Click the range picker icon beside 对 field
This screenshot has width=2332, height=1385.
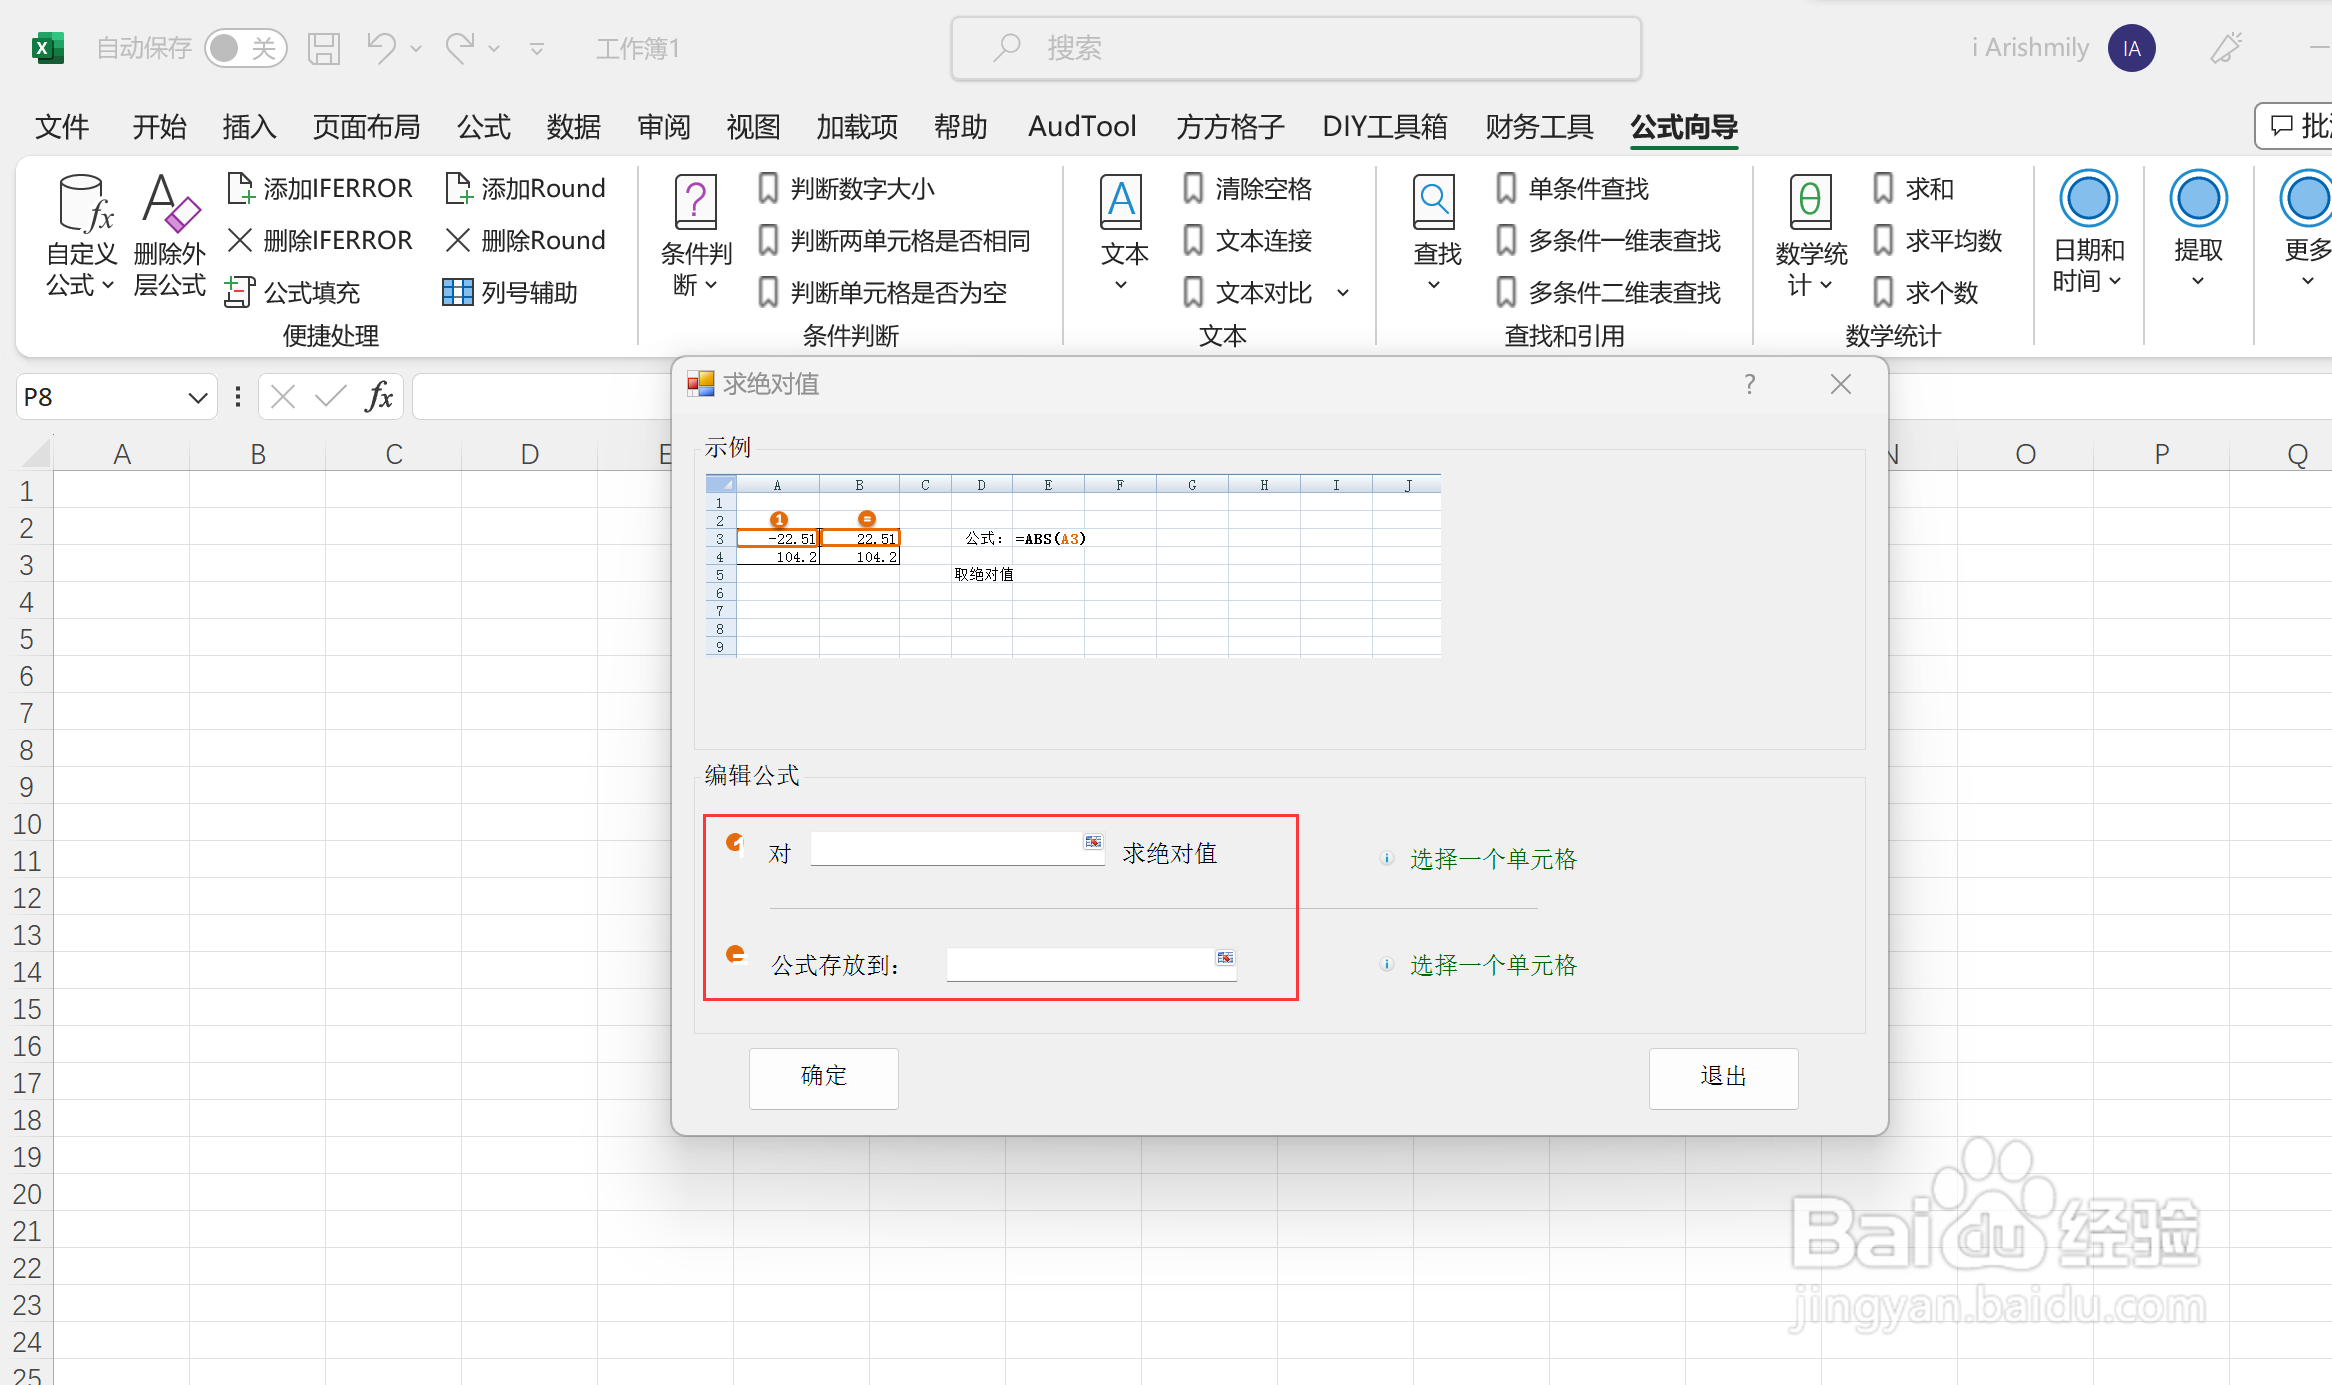coord(1093,842)
